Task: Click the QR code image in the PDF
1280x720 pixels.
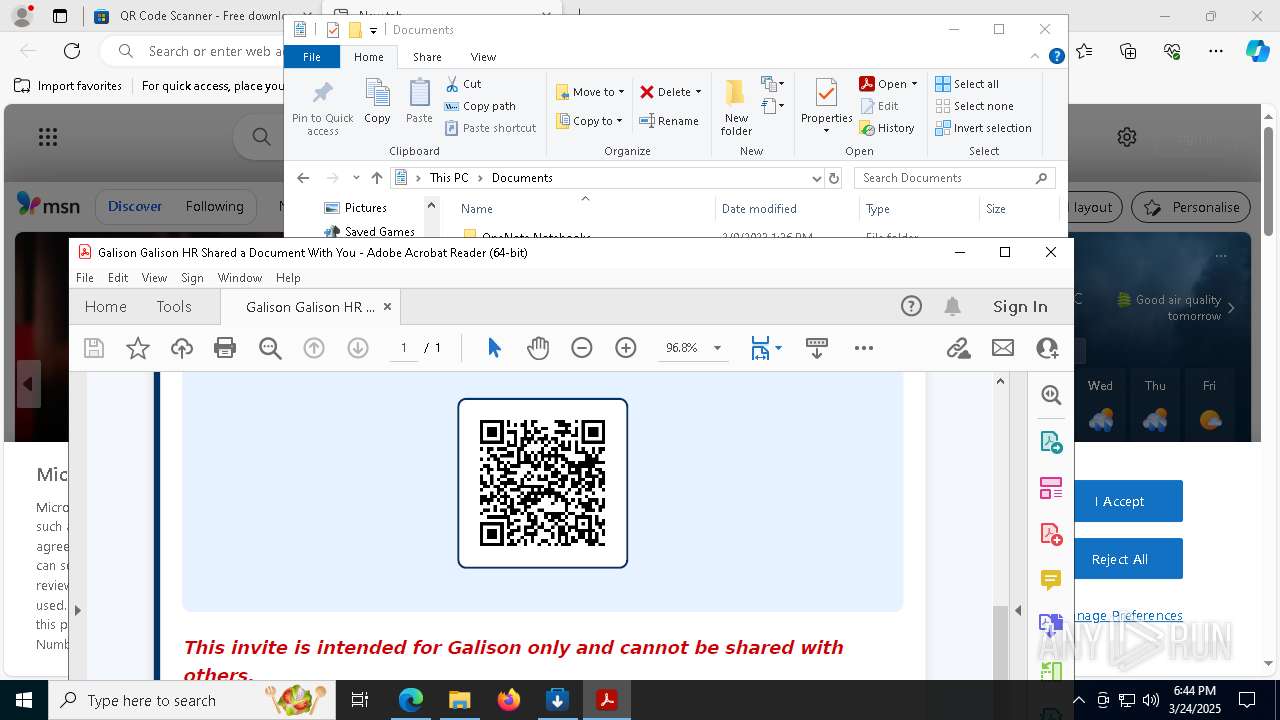Action: 542,483
